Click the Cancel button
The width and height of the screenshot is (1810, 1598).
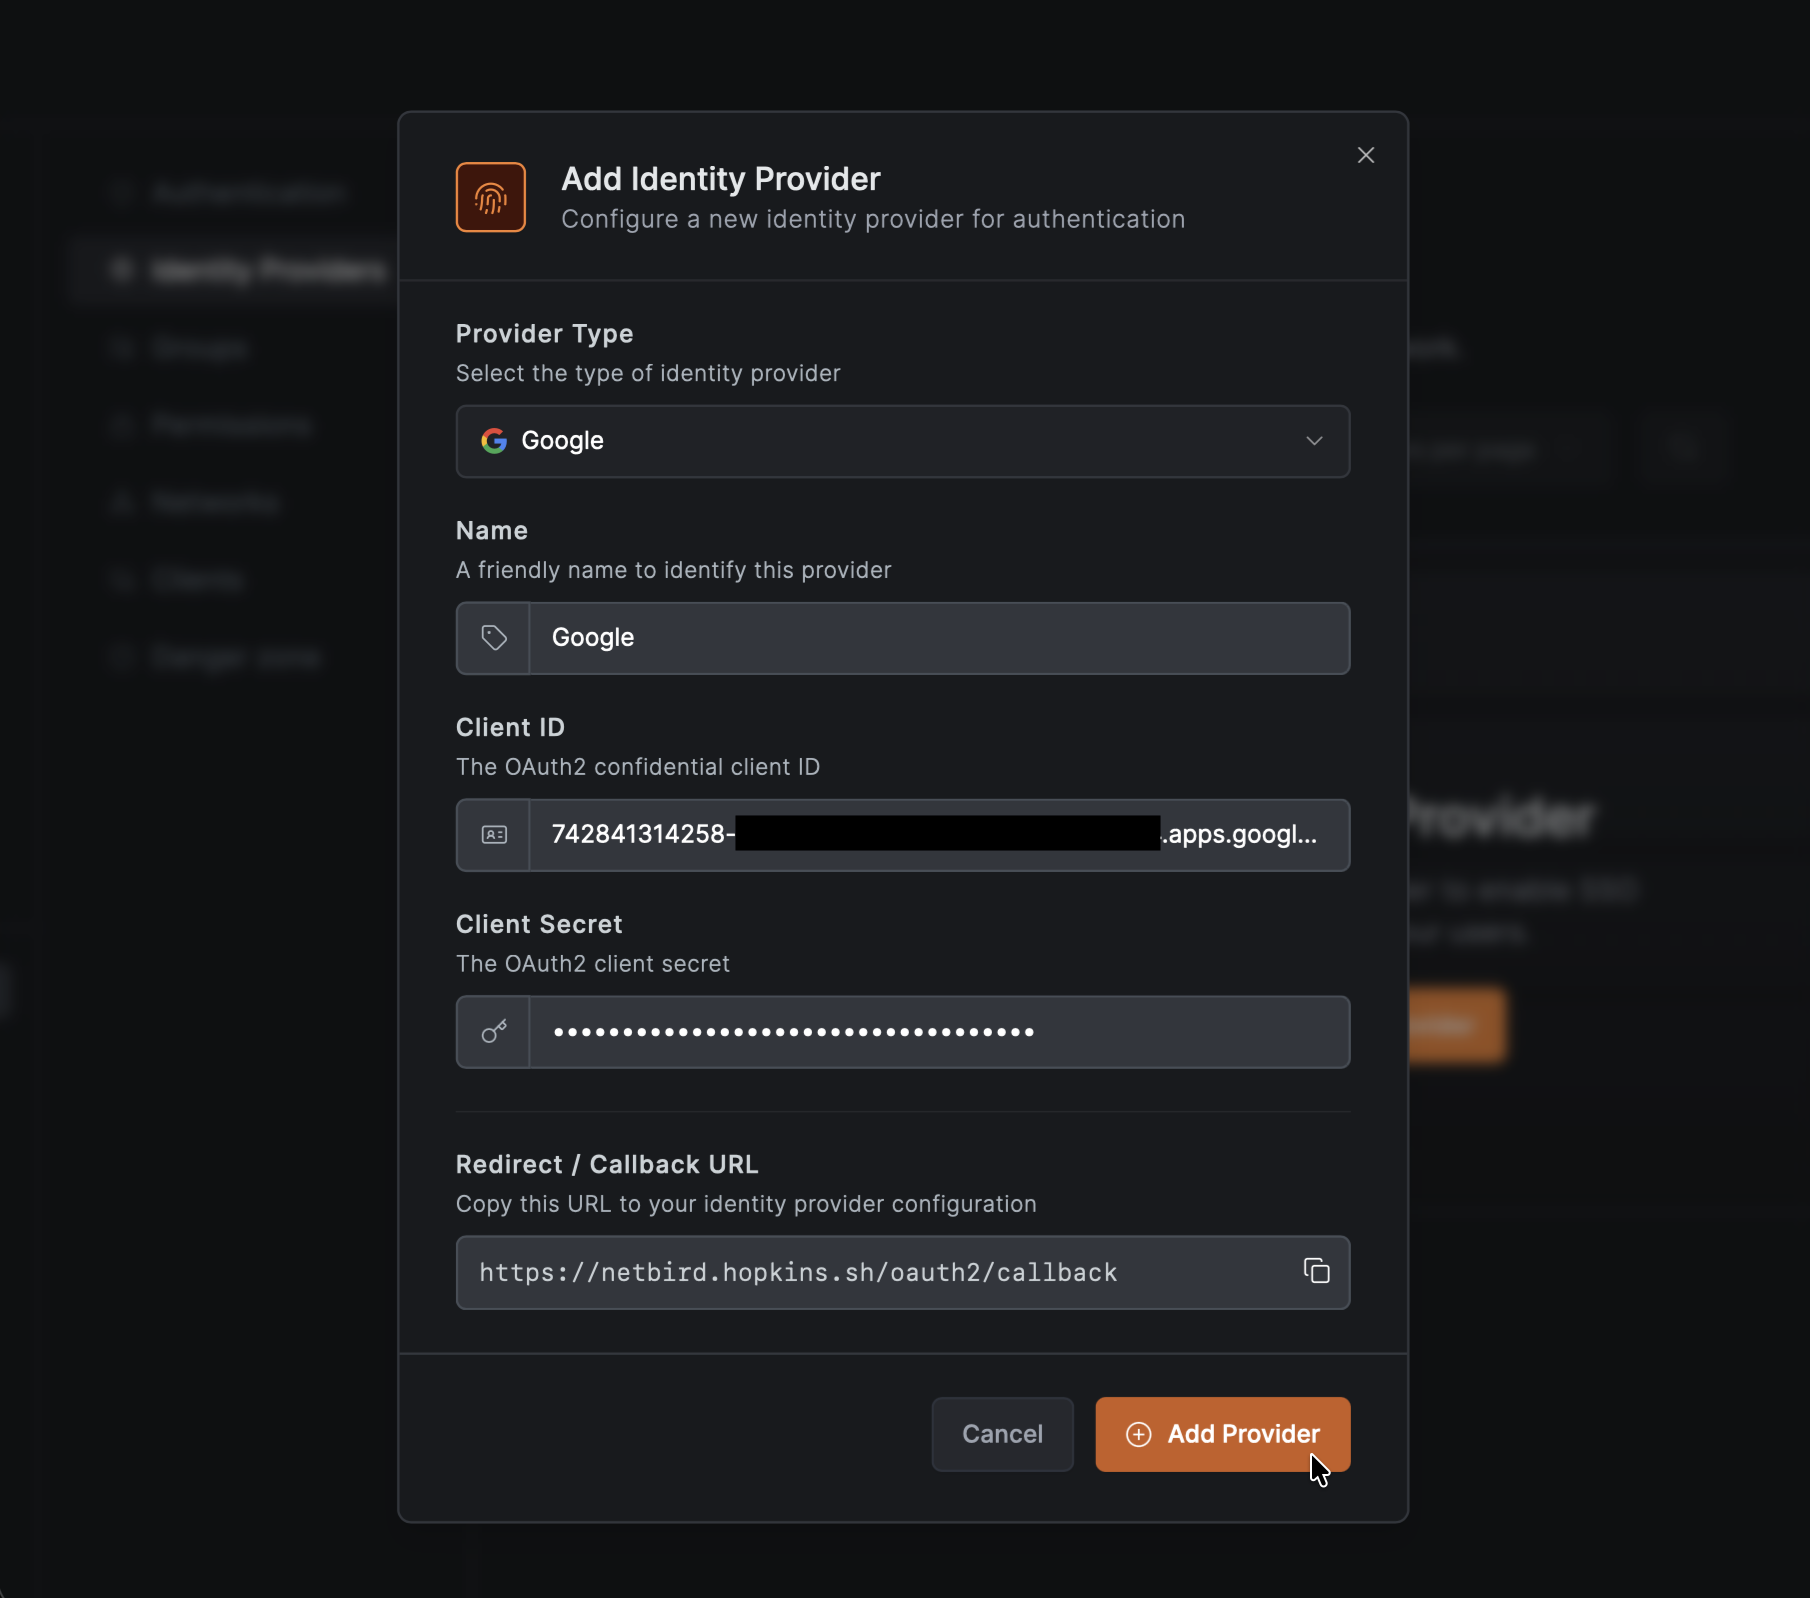coord(1002,1434)
